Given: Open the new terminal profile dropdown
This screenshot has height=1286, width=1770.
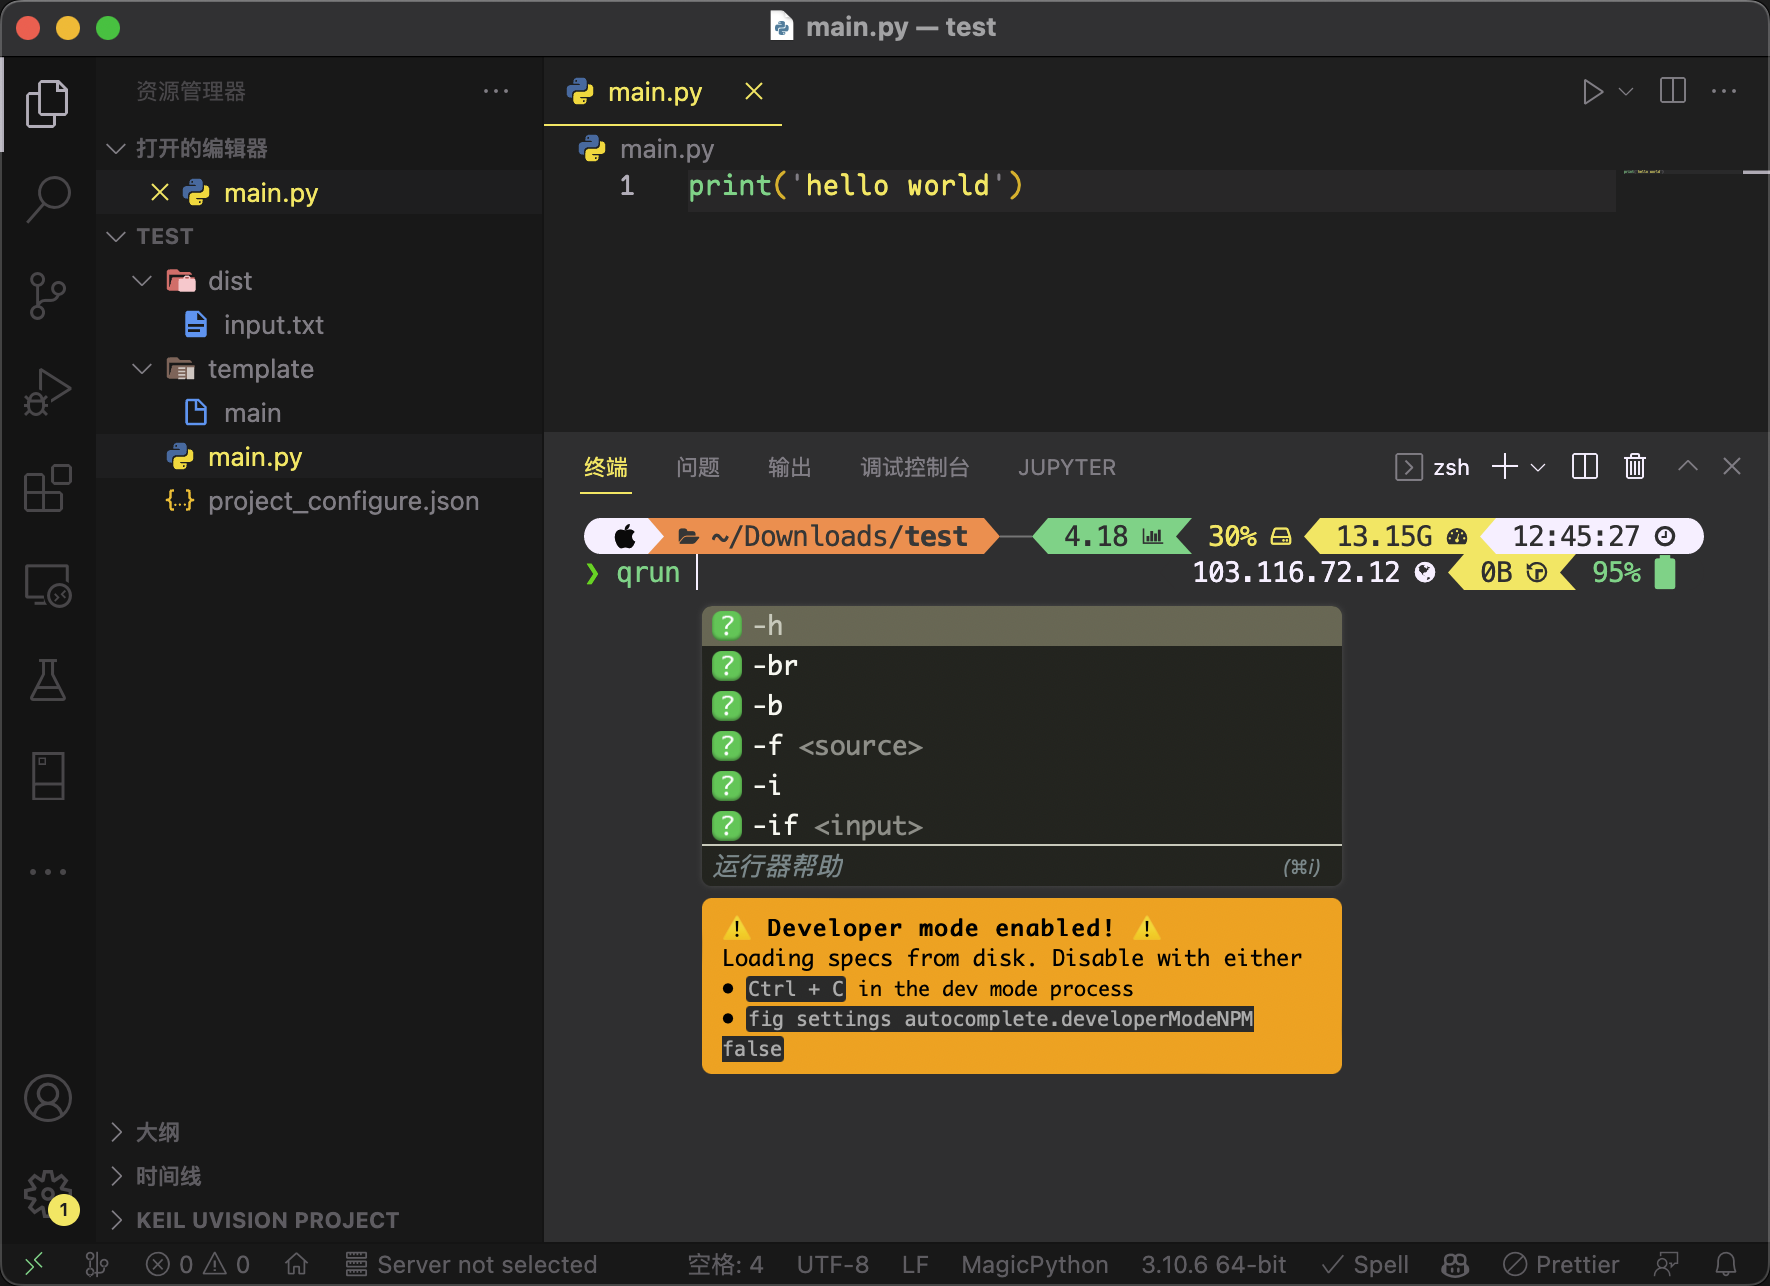Looking at the screenshot, I should coord(1539,467).
